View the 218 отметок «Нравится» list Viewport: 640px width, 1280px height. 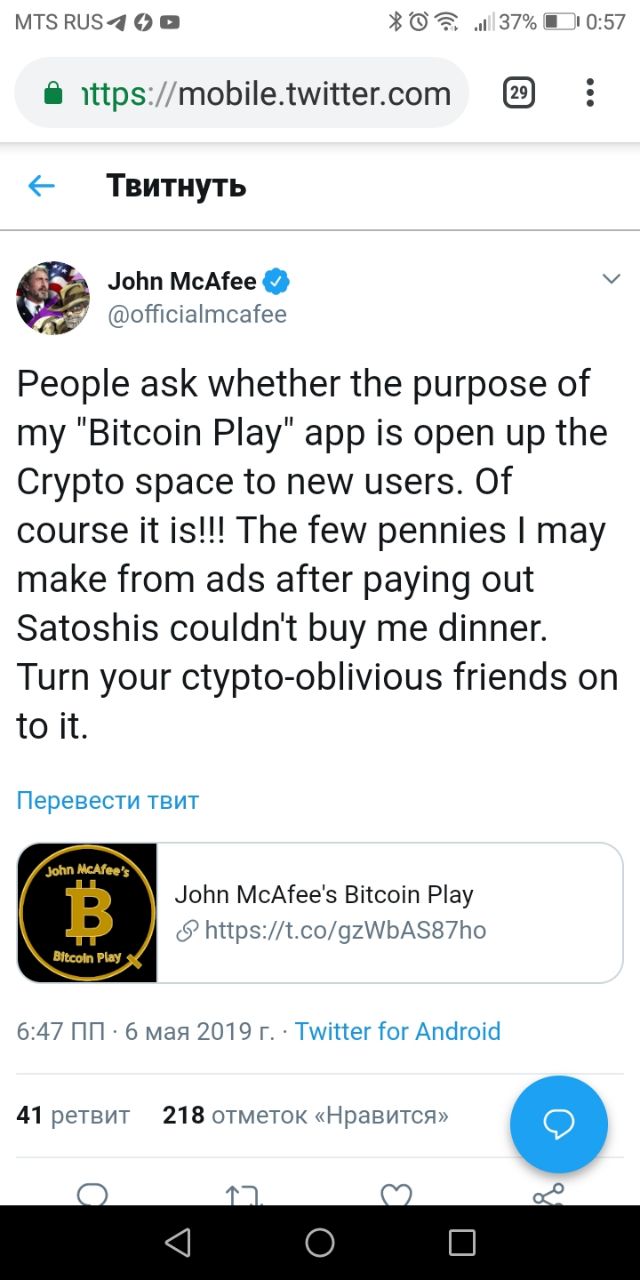[x=305, y=1115]
